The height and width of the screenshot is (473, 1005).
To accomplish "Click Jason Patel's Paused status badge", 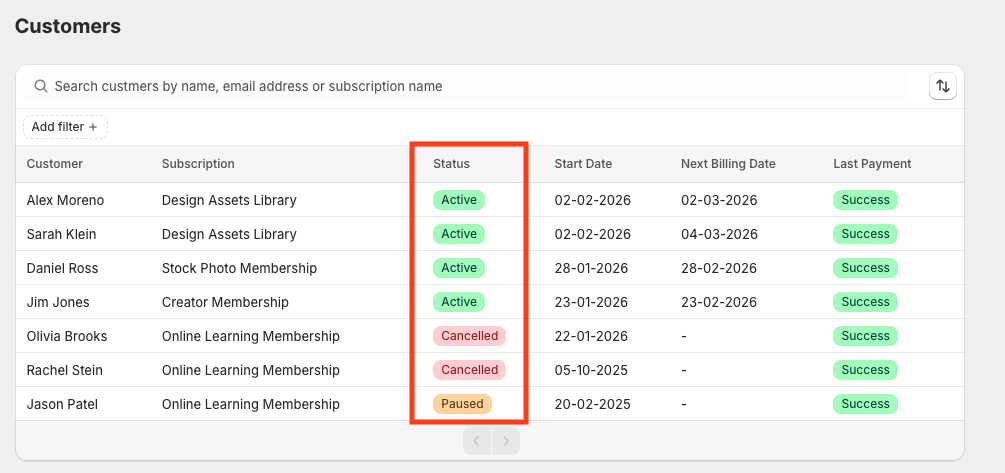I will point(463,404).
